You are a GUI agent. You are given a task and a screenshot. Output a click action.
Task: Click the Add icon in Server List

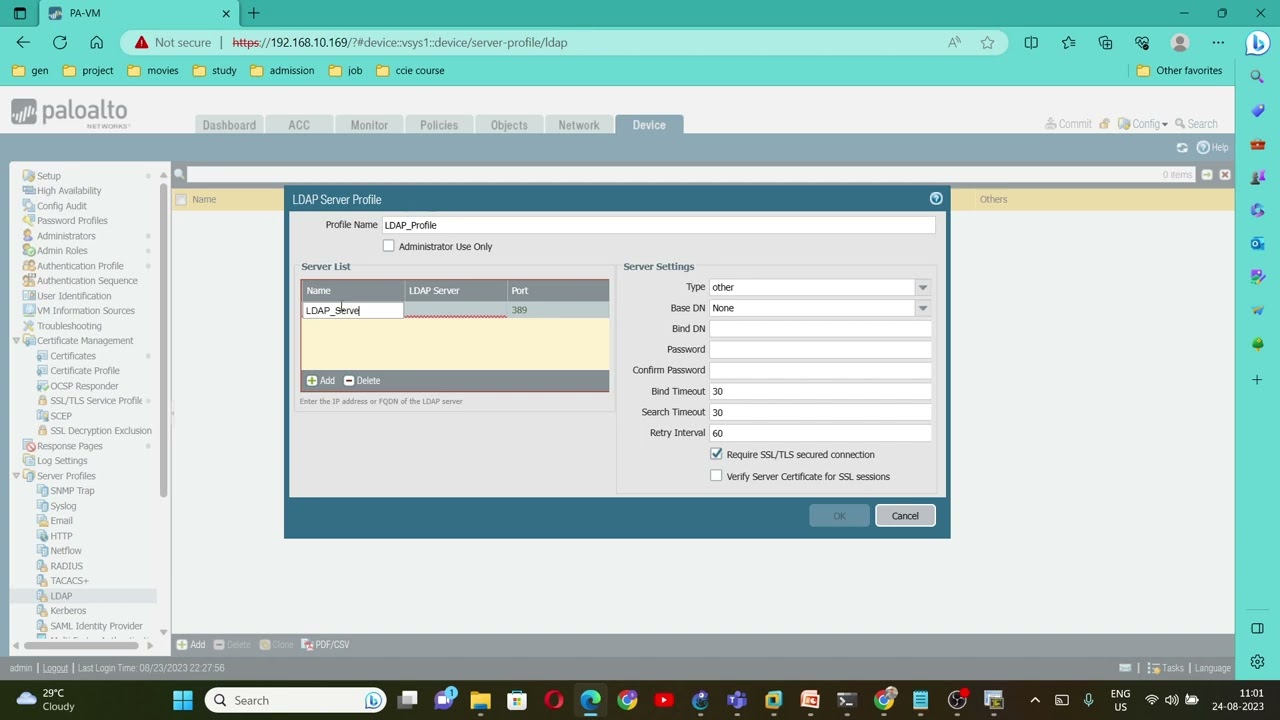[312, 380]
